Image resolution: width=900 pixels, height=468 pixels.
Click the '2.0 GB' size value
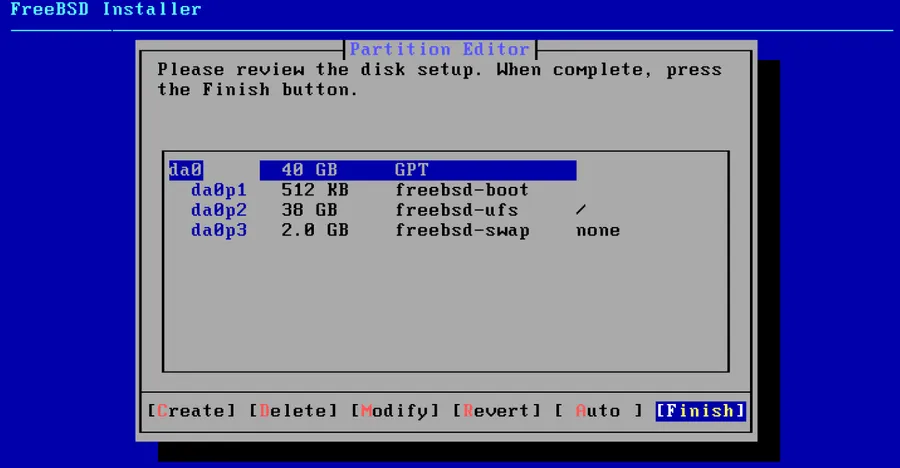click(x=315, y=230)
